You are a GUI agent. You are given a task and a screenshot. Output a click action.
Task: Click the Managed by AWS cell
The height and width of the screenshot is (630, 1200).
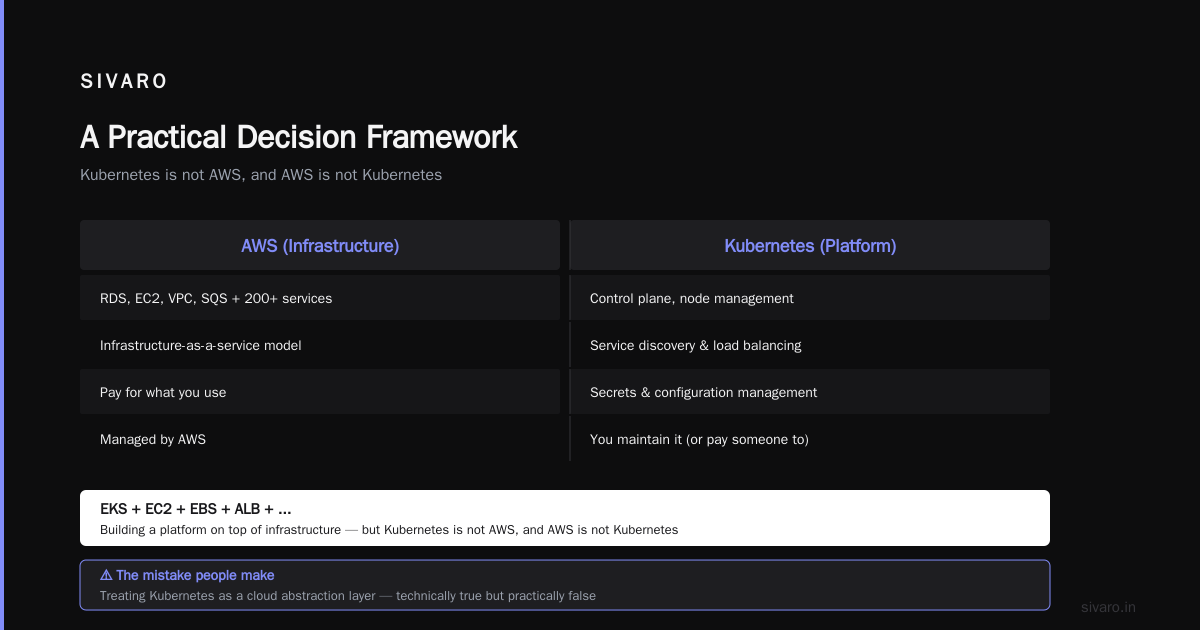pyautogui.click(x=320, y=439)
